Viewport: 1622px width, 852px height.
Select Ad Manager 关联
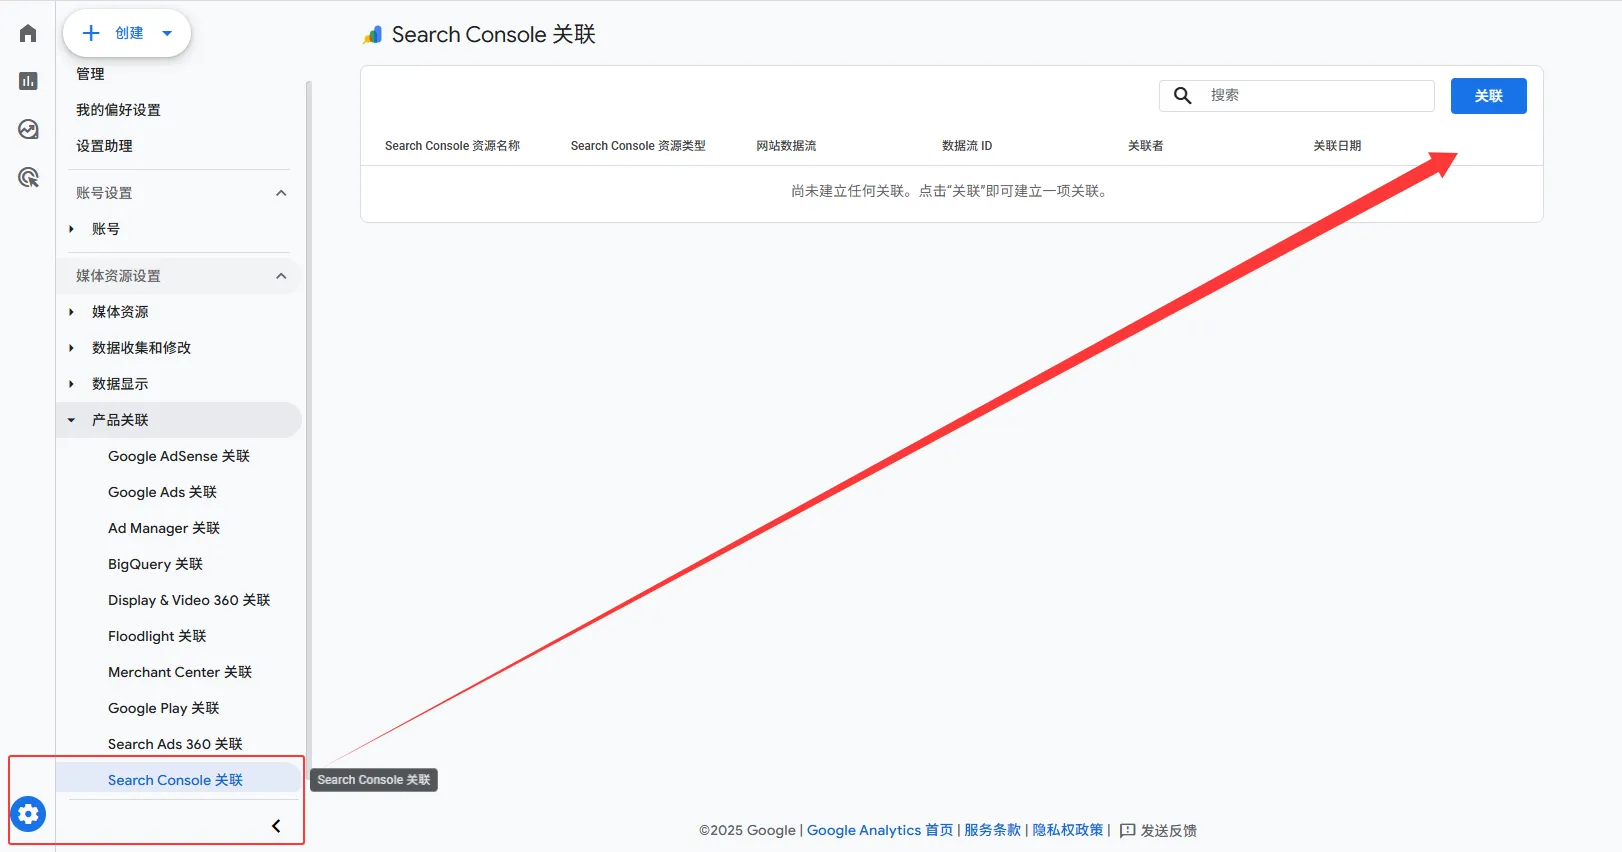(x=164, y=528)
